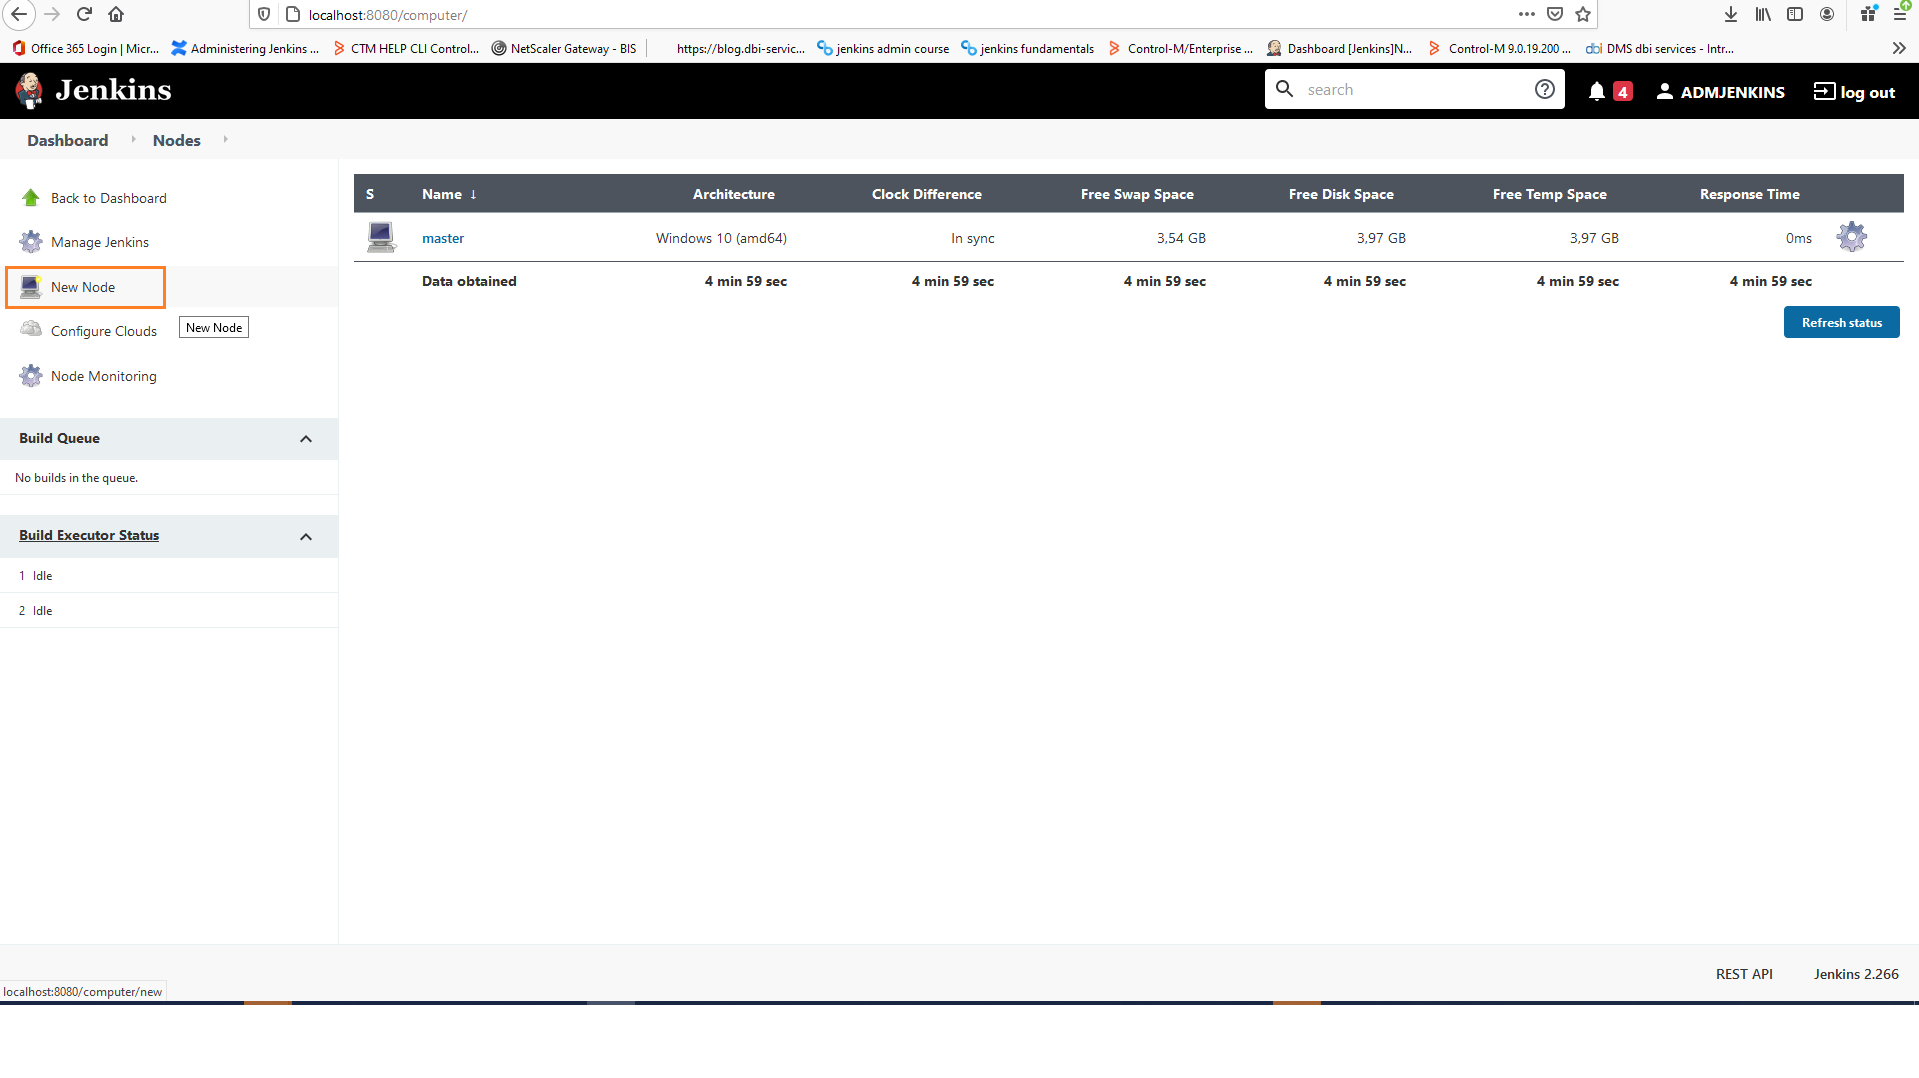
Task: Click the browser home icon
Action: [116, 14]
